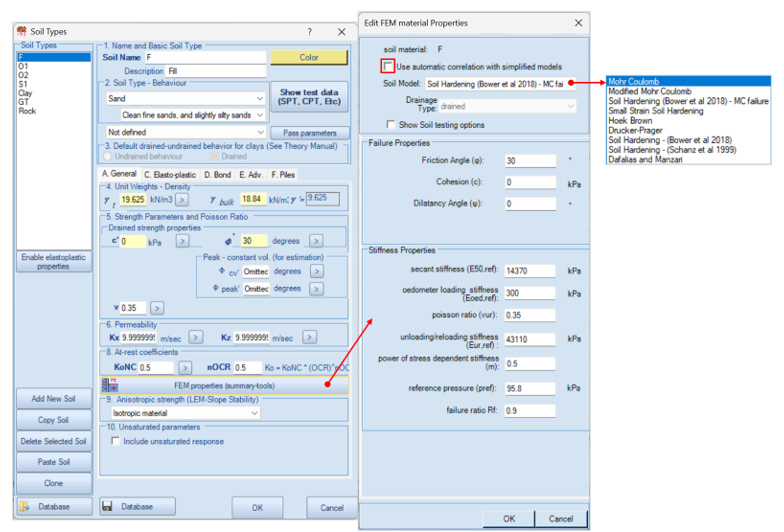The image size is (784, 532).
Task: Switch to A. General tab
Action: pos(119,174)
